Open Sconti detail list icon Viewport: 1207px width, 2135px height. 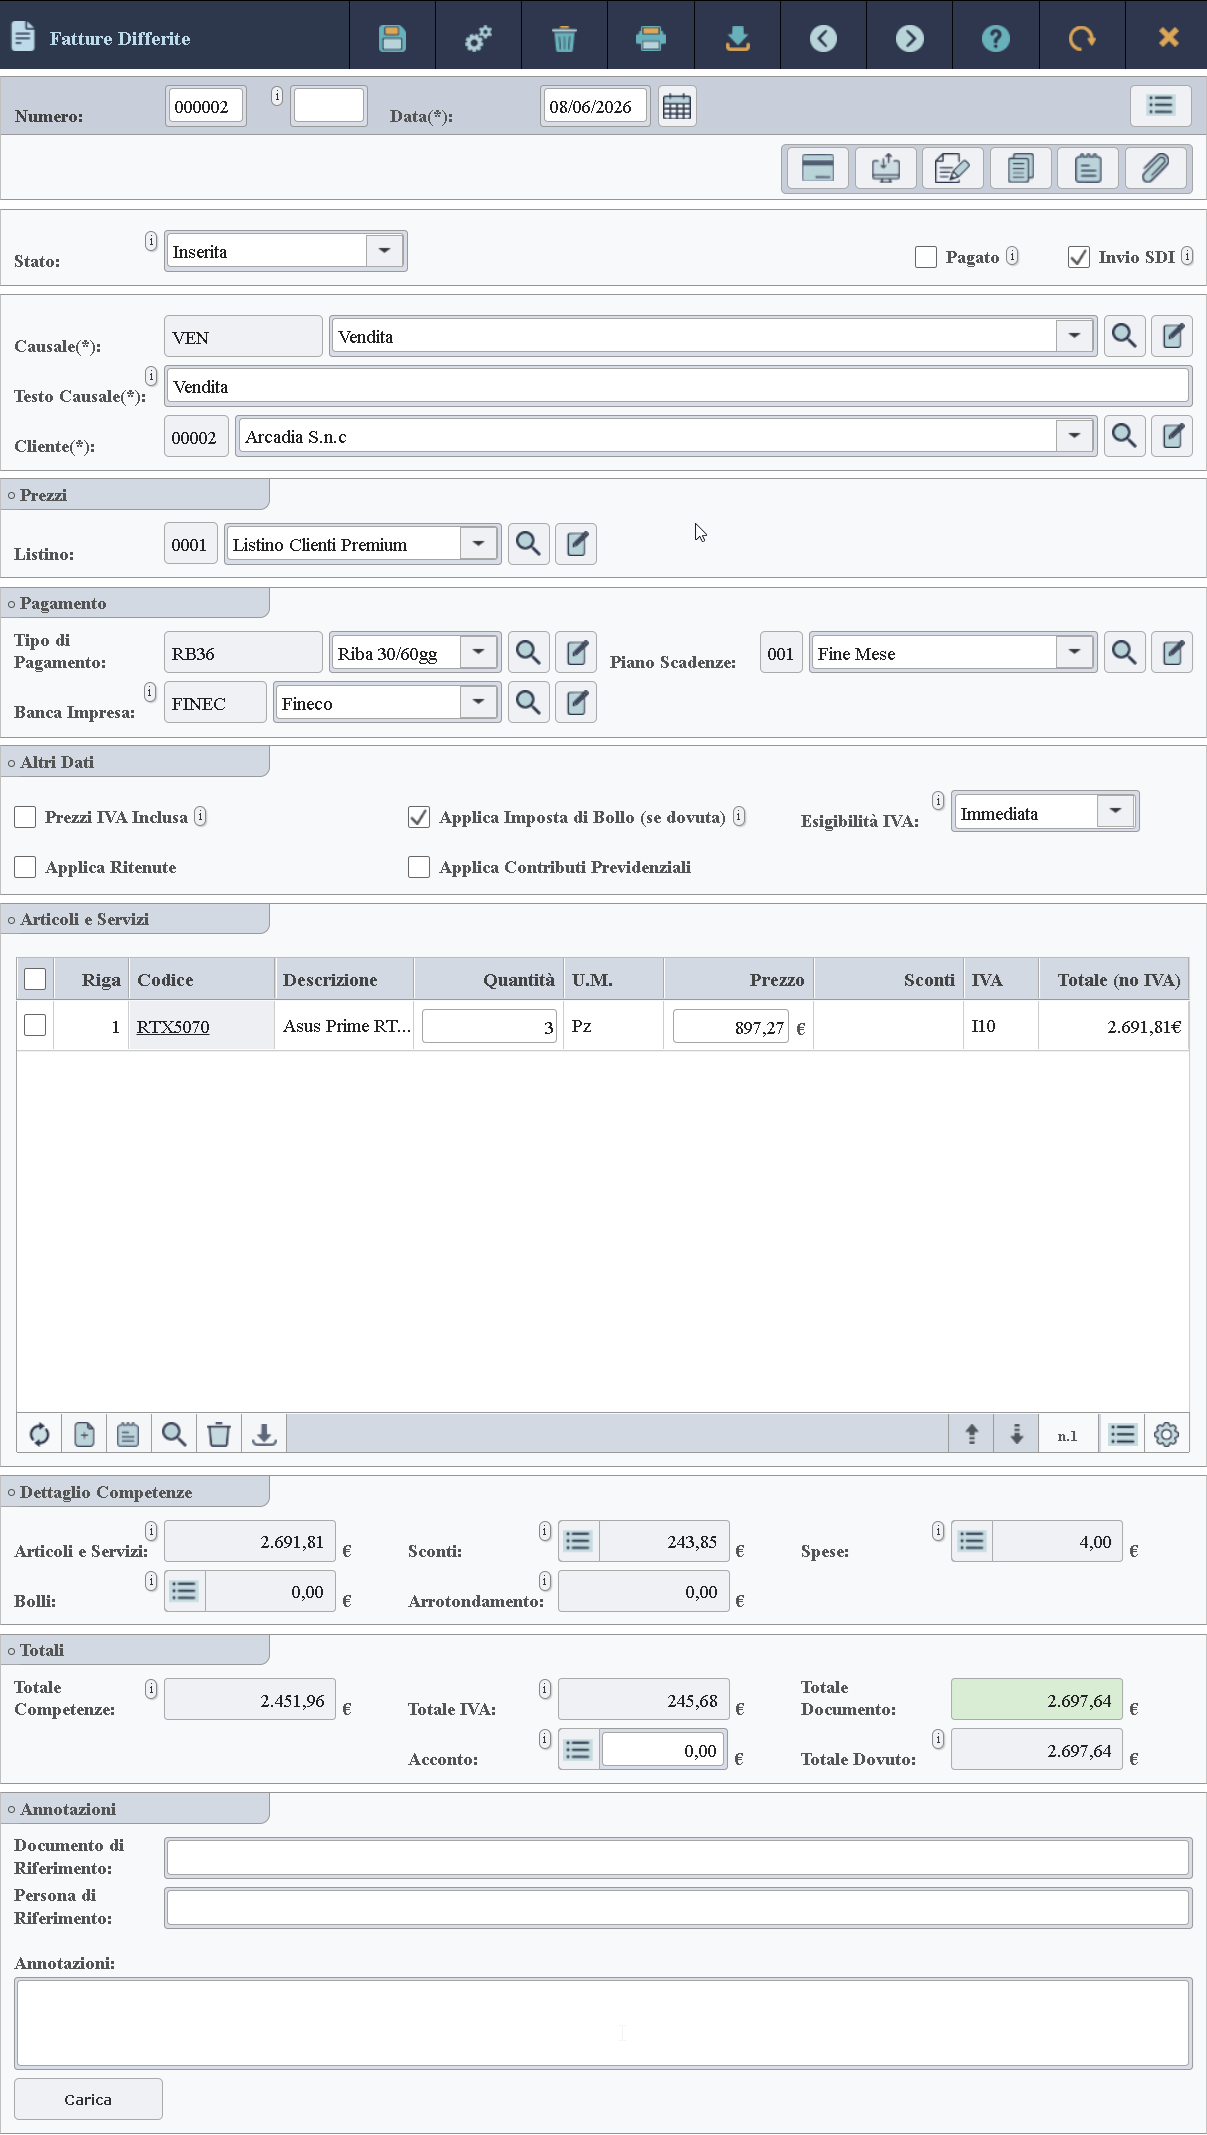578,1541
